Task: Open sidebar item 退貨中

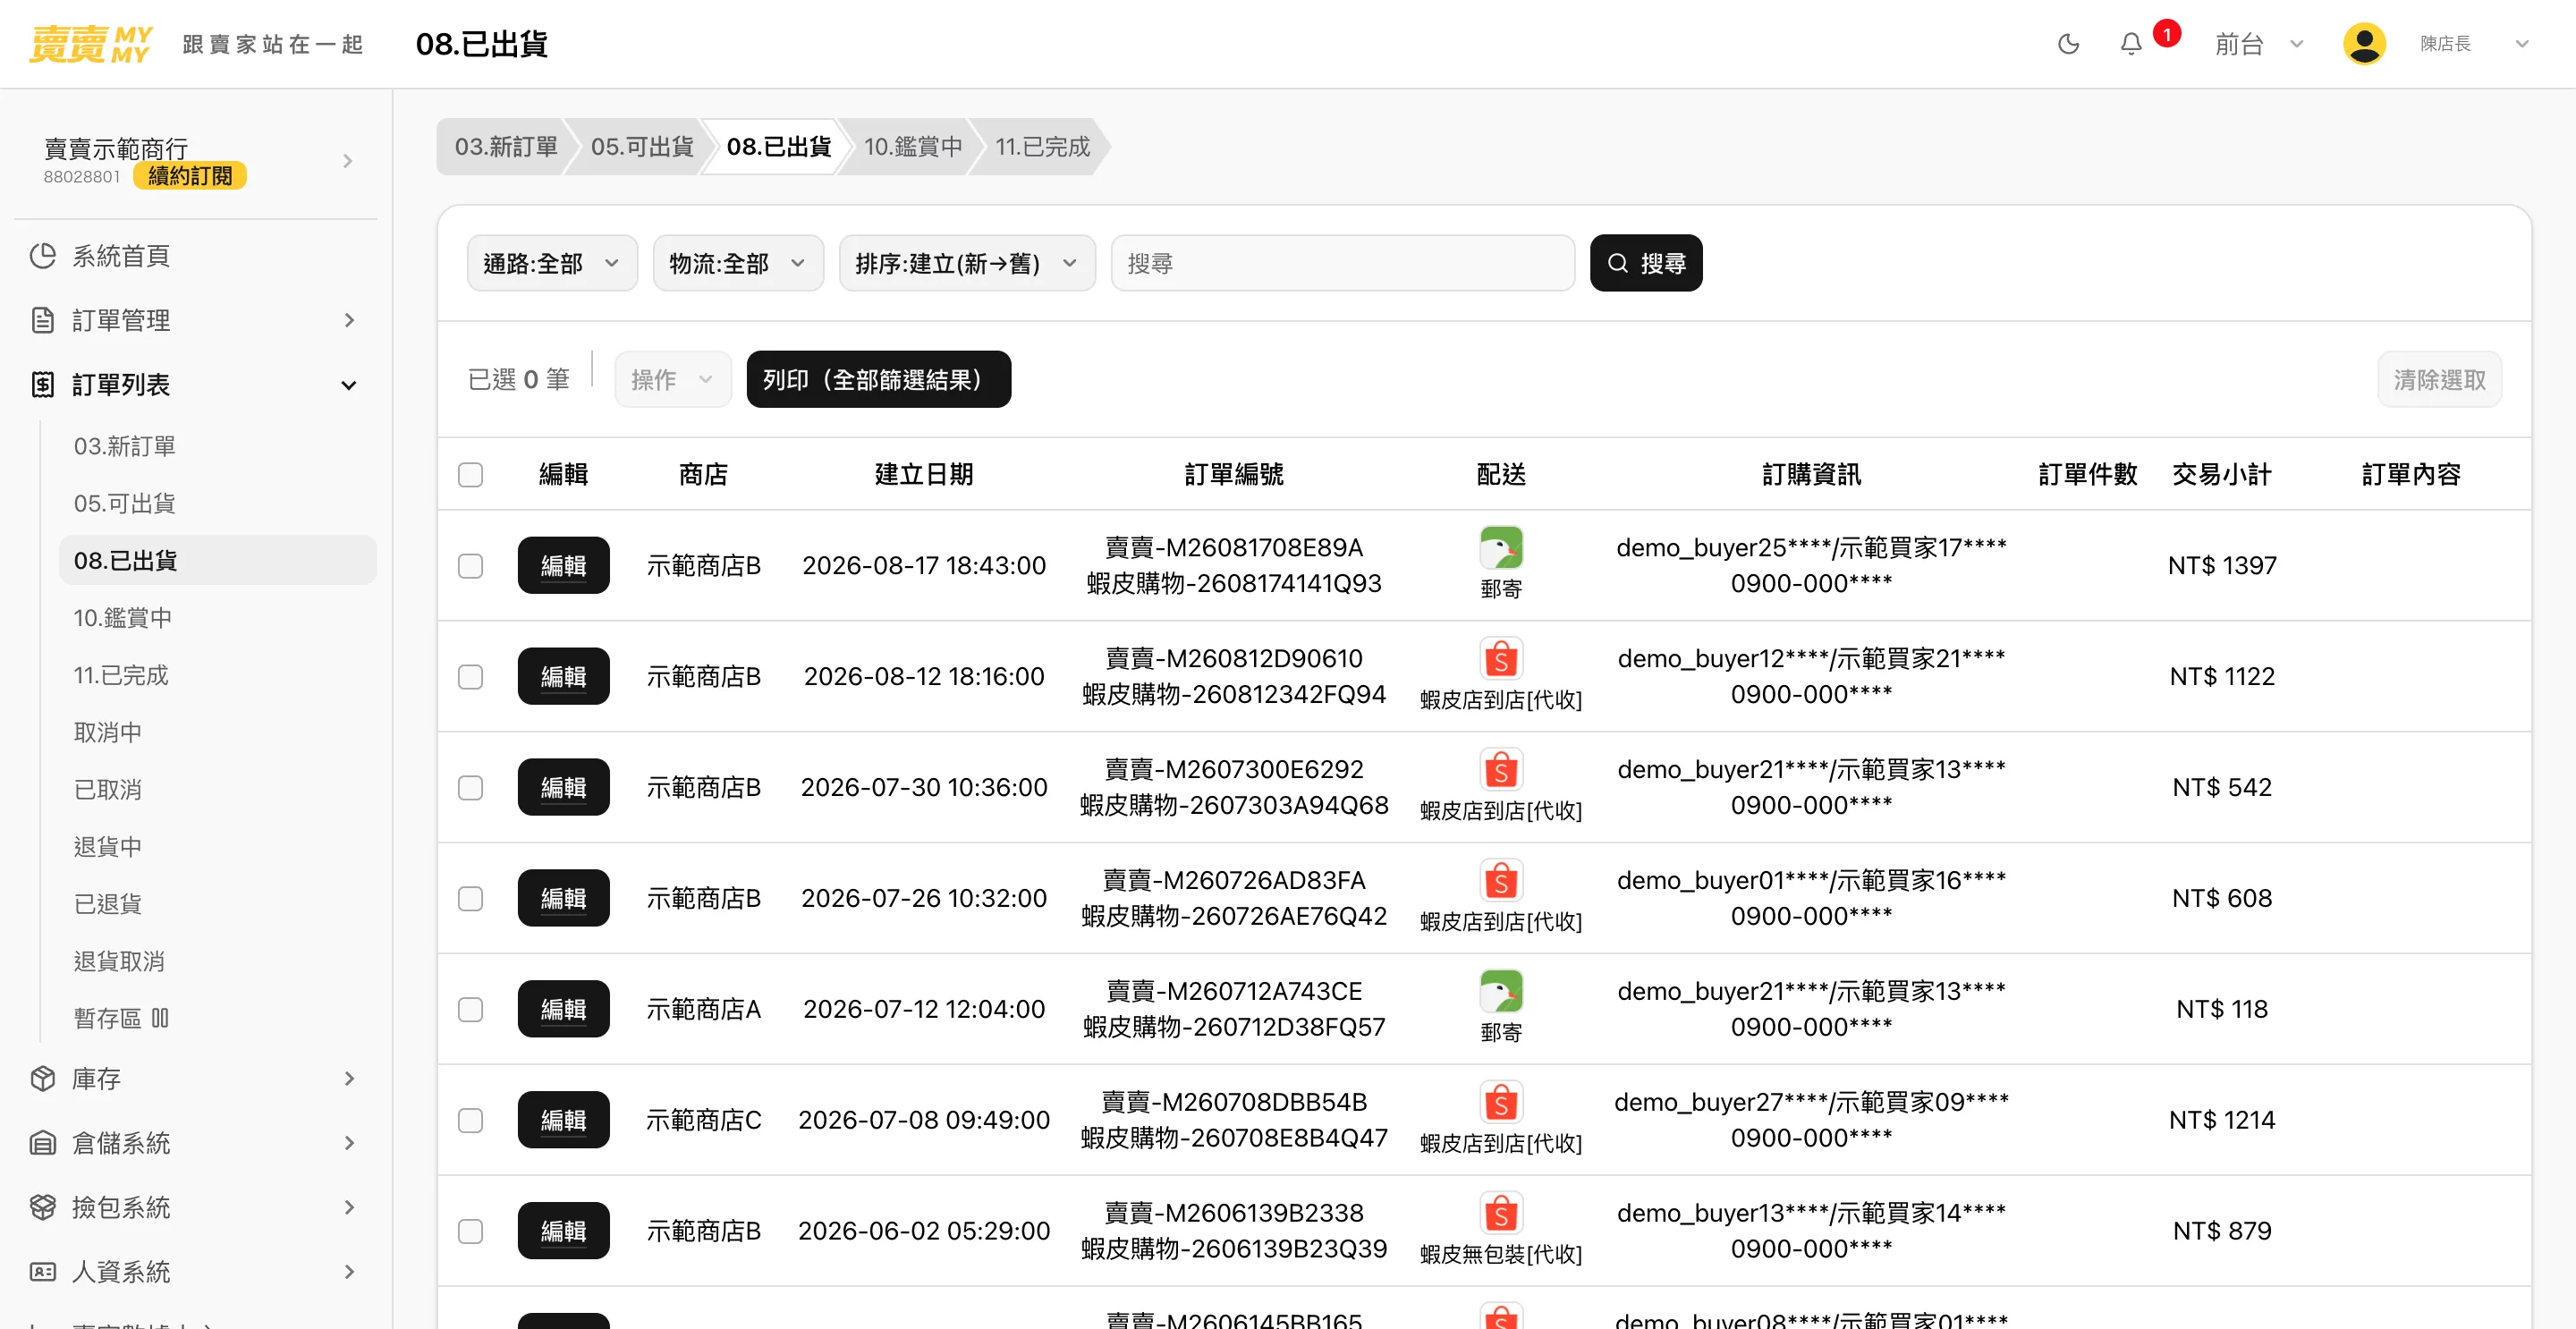Action: coord(108,846)
